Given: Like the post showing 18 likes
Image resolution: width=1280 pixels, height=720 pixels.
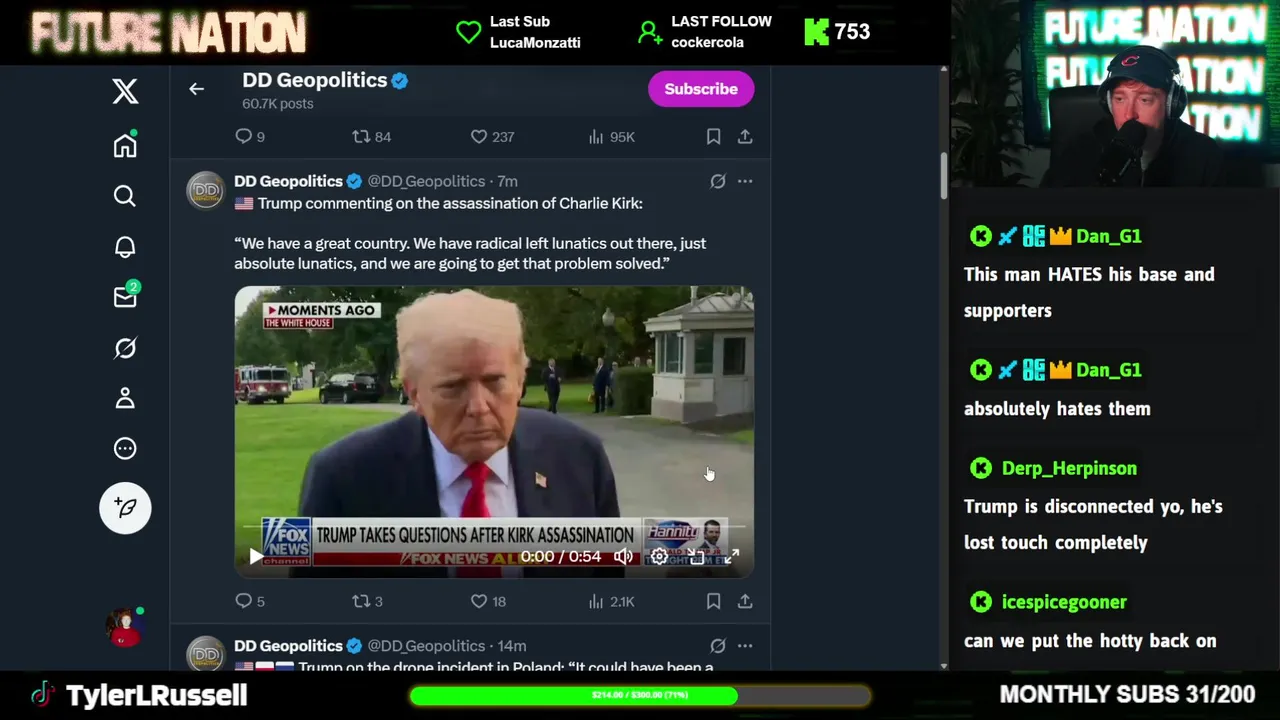Looking at the screenshot, I should point(488,601).
